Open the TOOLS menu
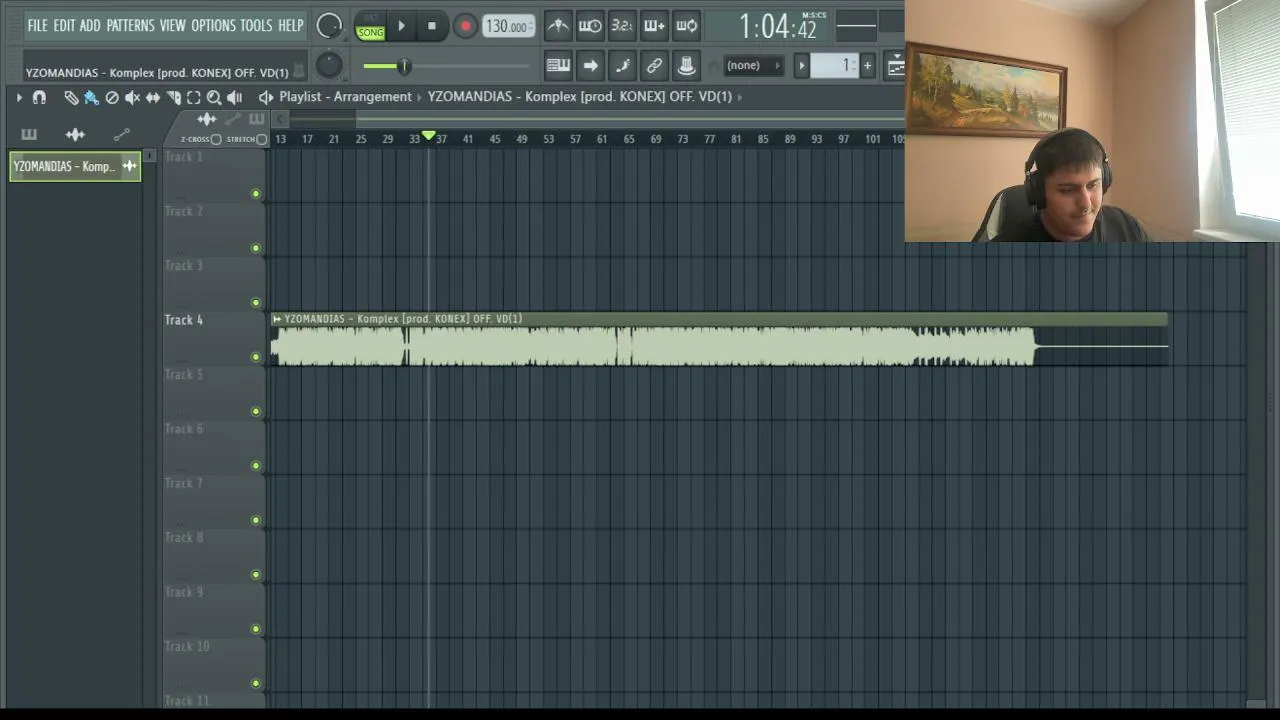This screenshot has height=720, width=1280. click(256, 25)
